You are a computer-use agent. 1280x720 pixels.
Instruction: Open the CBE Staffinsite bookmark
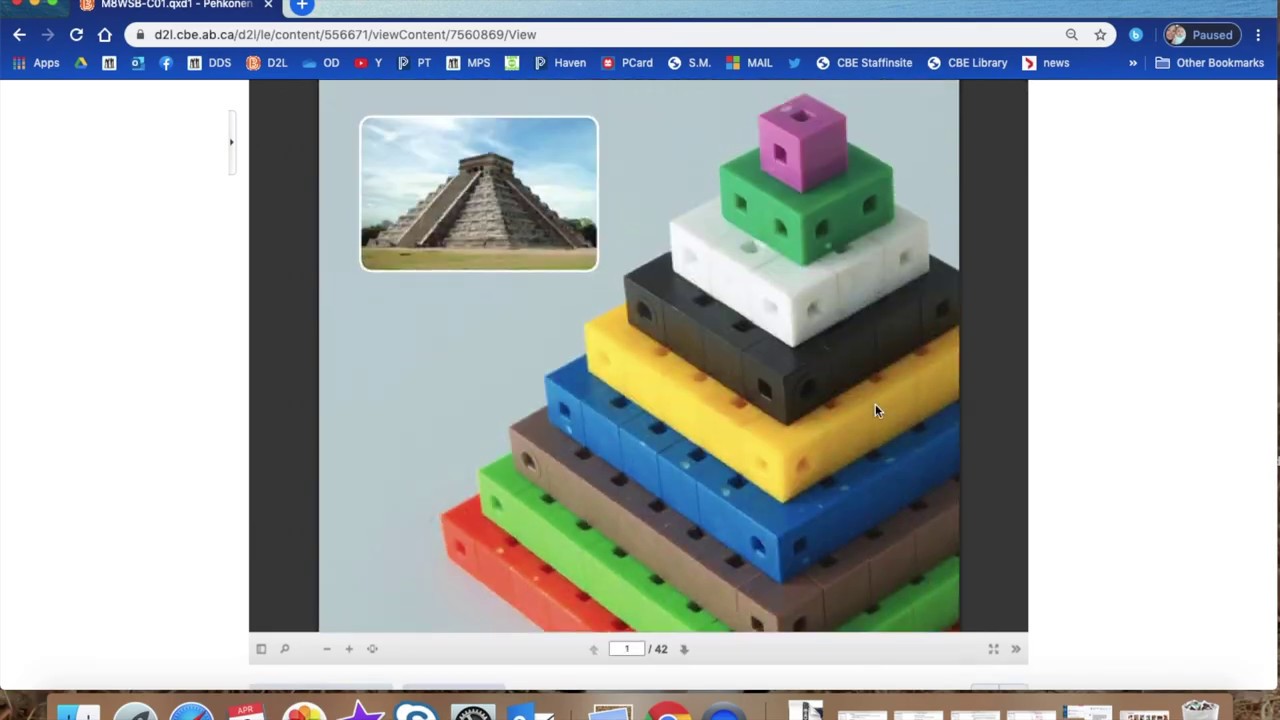(864, 63)
